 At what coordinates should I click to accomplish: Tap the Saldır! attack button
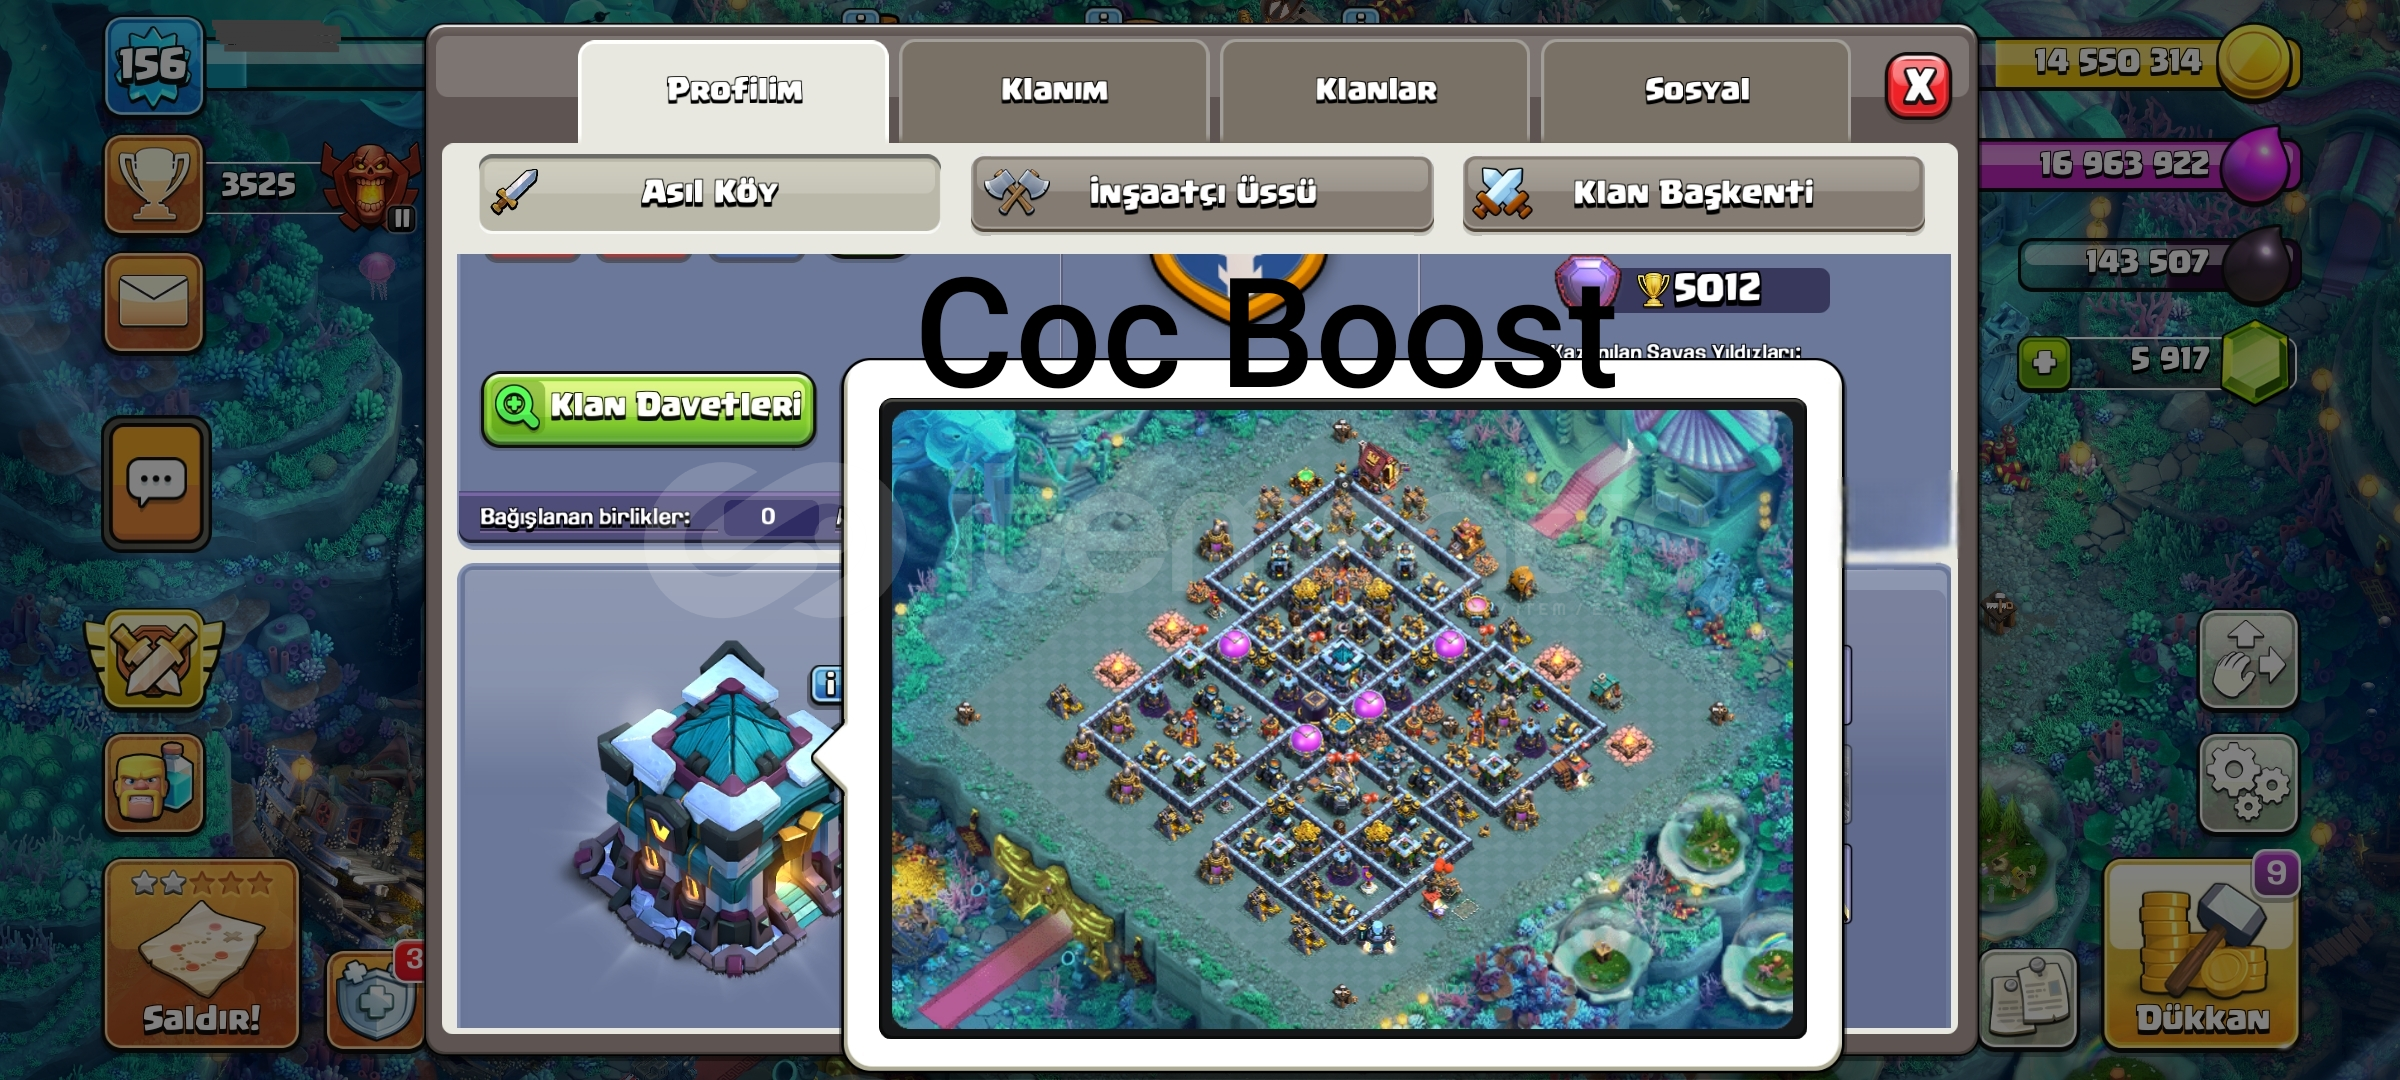(x=202, y=953)
